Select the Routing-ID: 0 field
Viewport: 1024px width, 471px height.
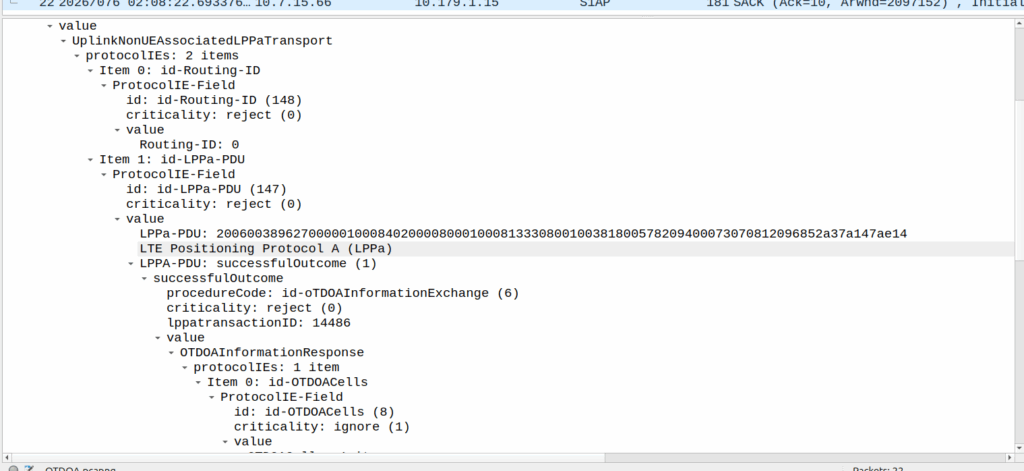188,144
